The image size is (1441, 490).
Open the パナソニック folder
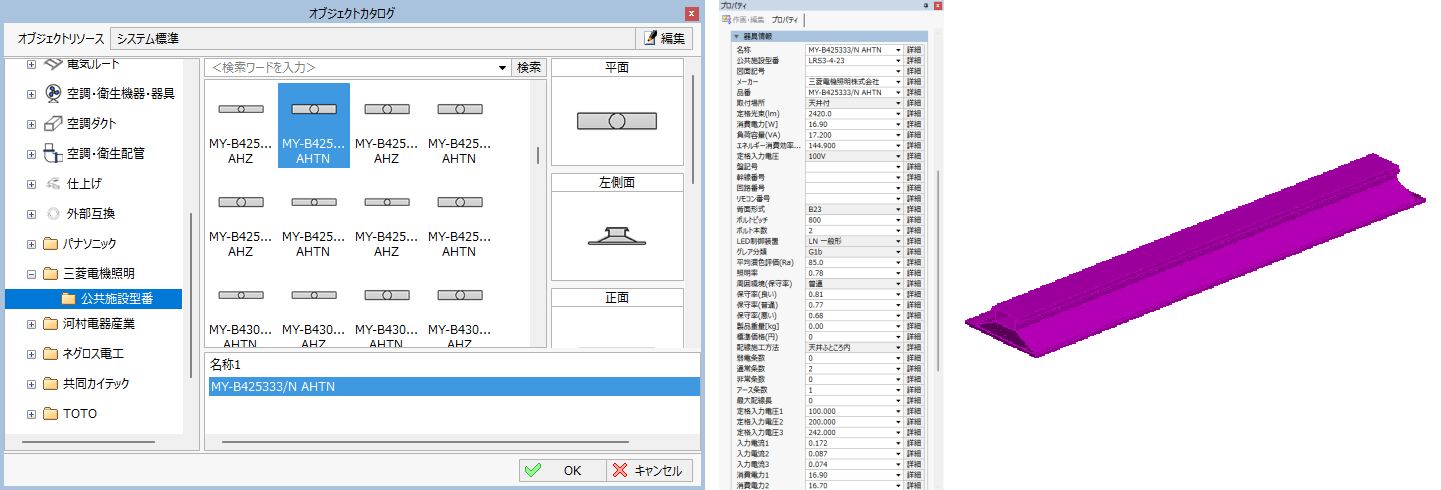[x=53, y=244]
